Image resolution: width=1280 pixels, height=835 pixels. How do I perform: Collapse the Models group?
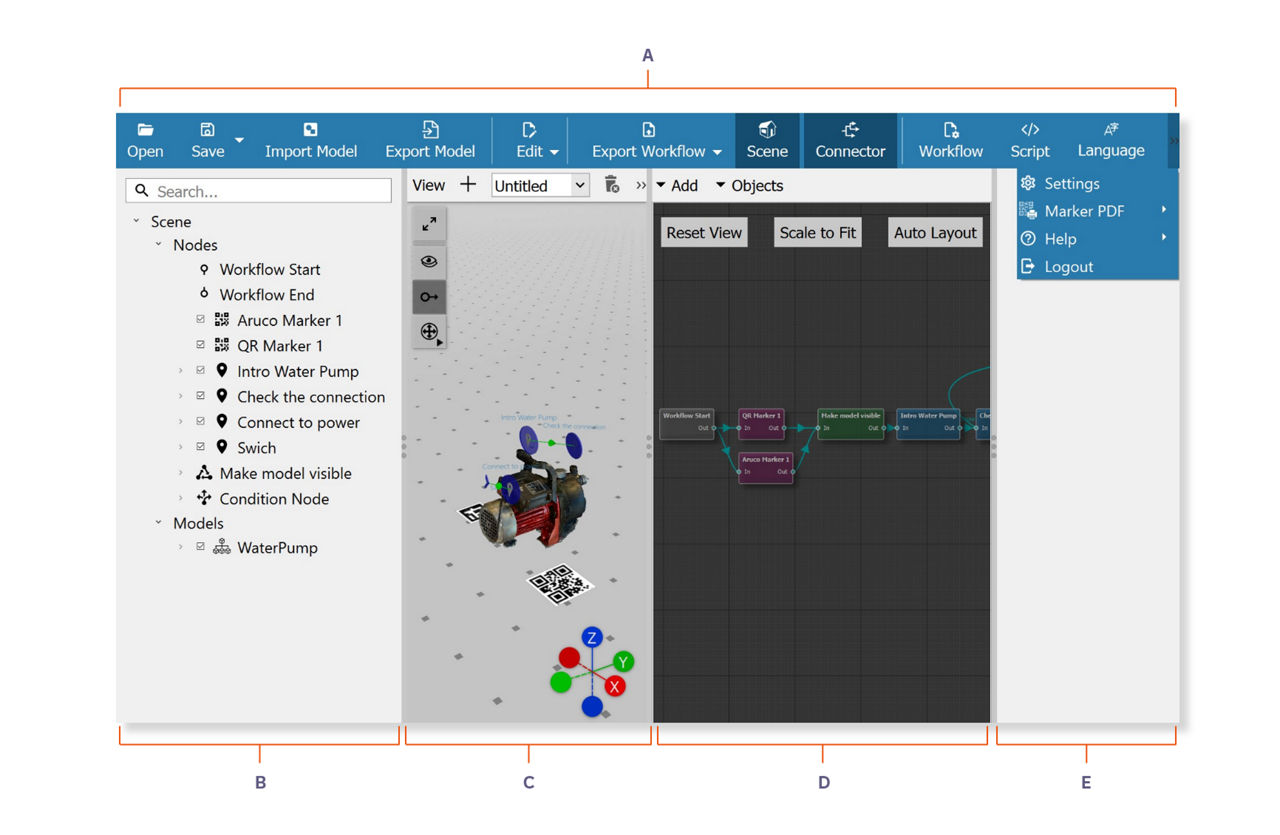point(158,522)
